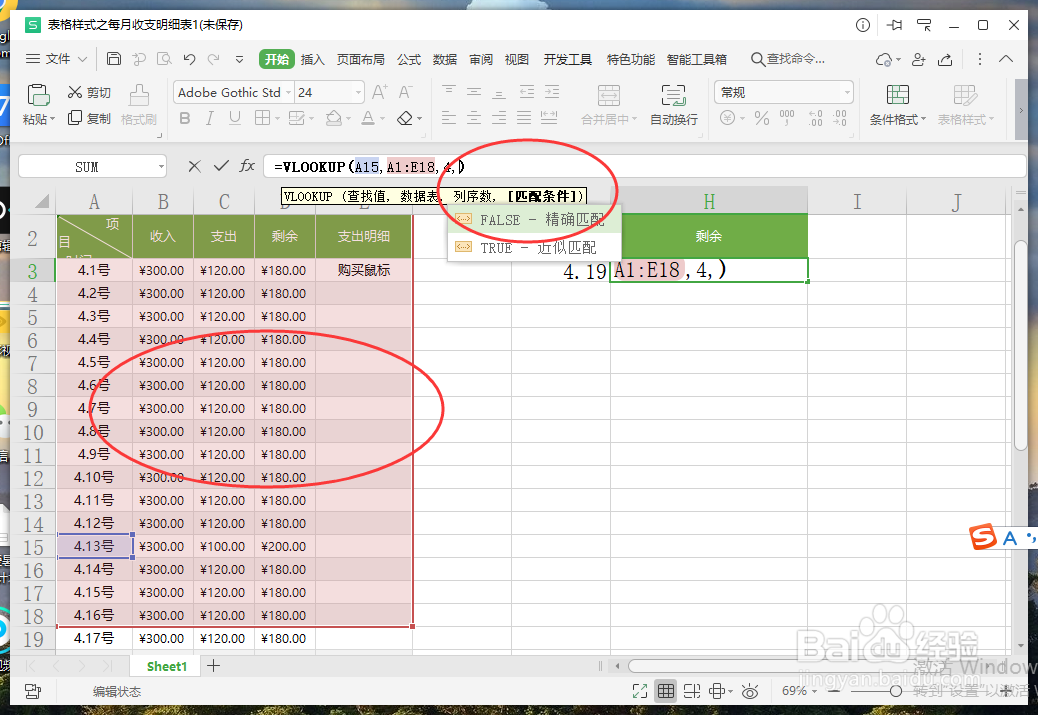Click the Percent style icon
Image resolution: width=1038 pixels, height=715 pixels.
760,119
